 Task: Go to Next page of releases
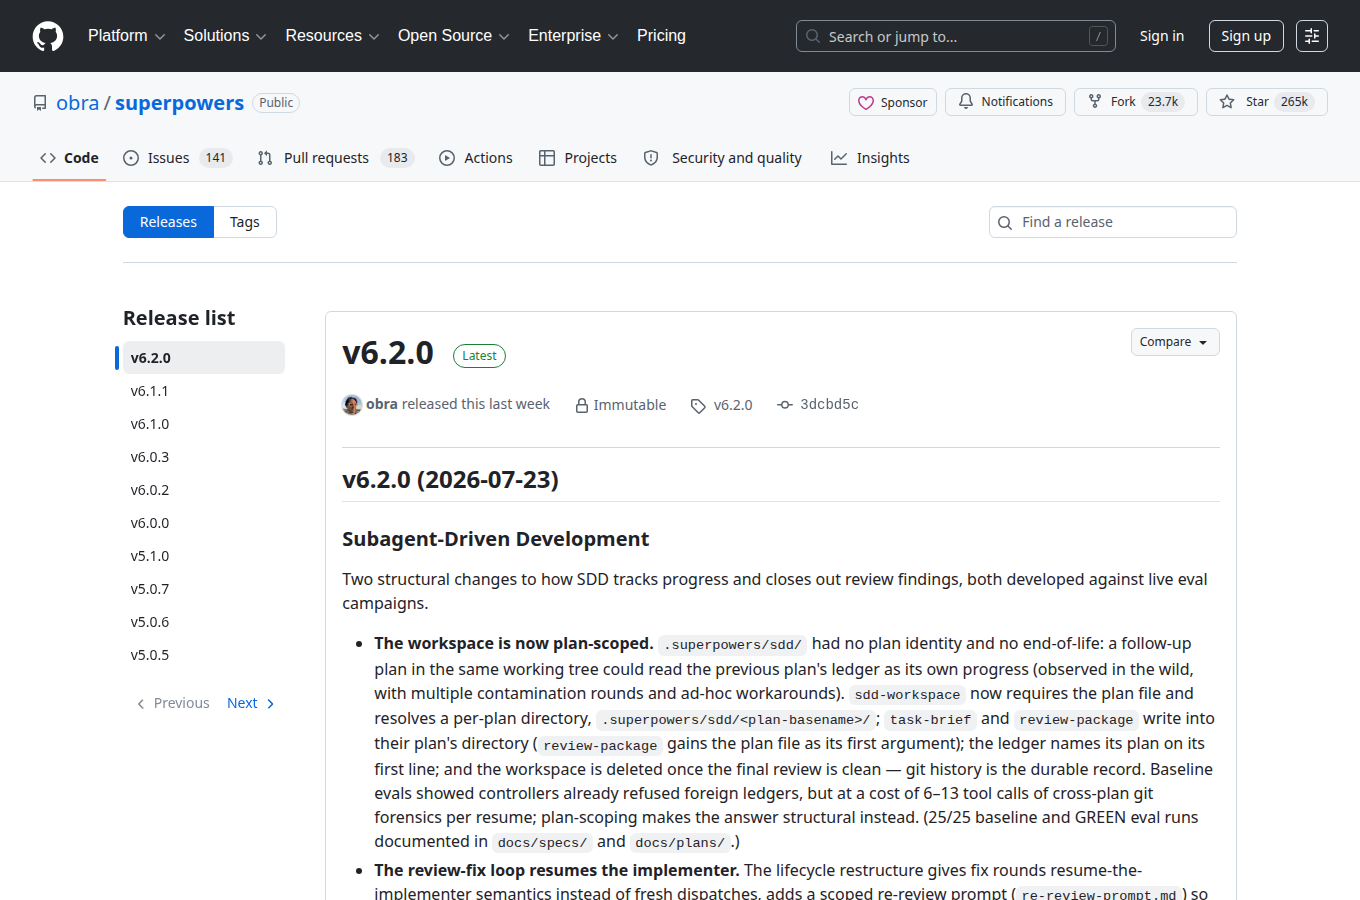(251, 704)
